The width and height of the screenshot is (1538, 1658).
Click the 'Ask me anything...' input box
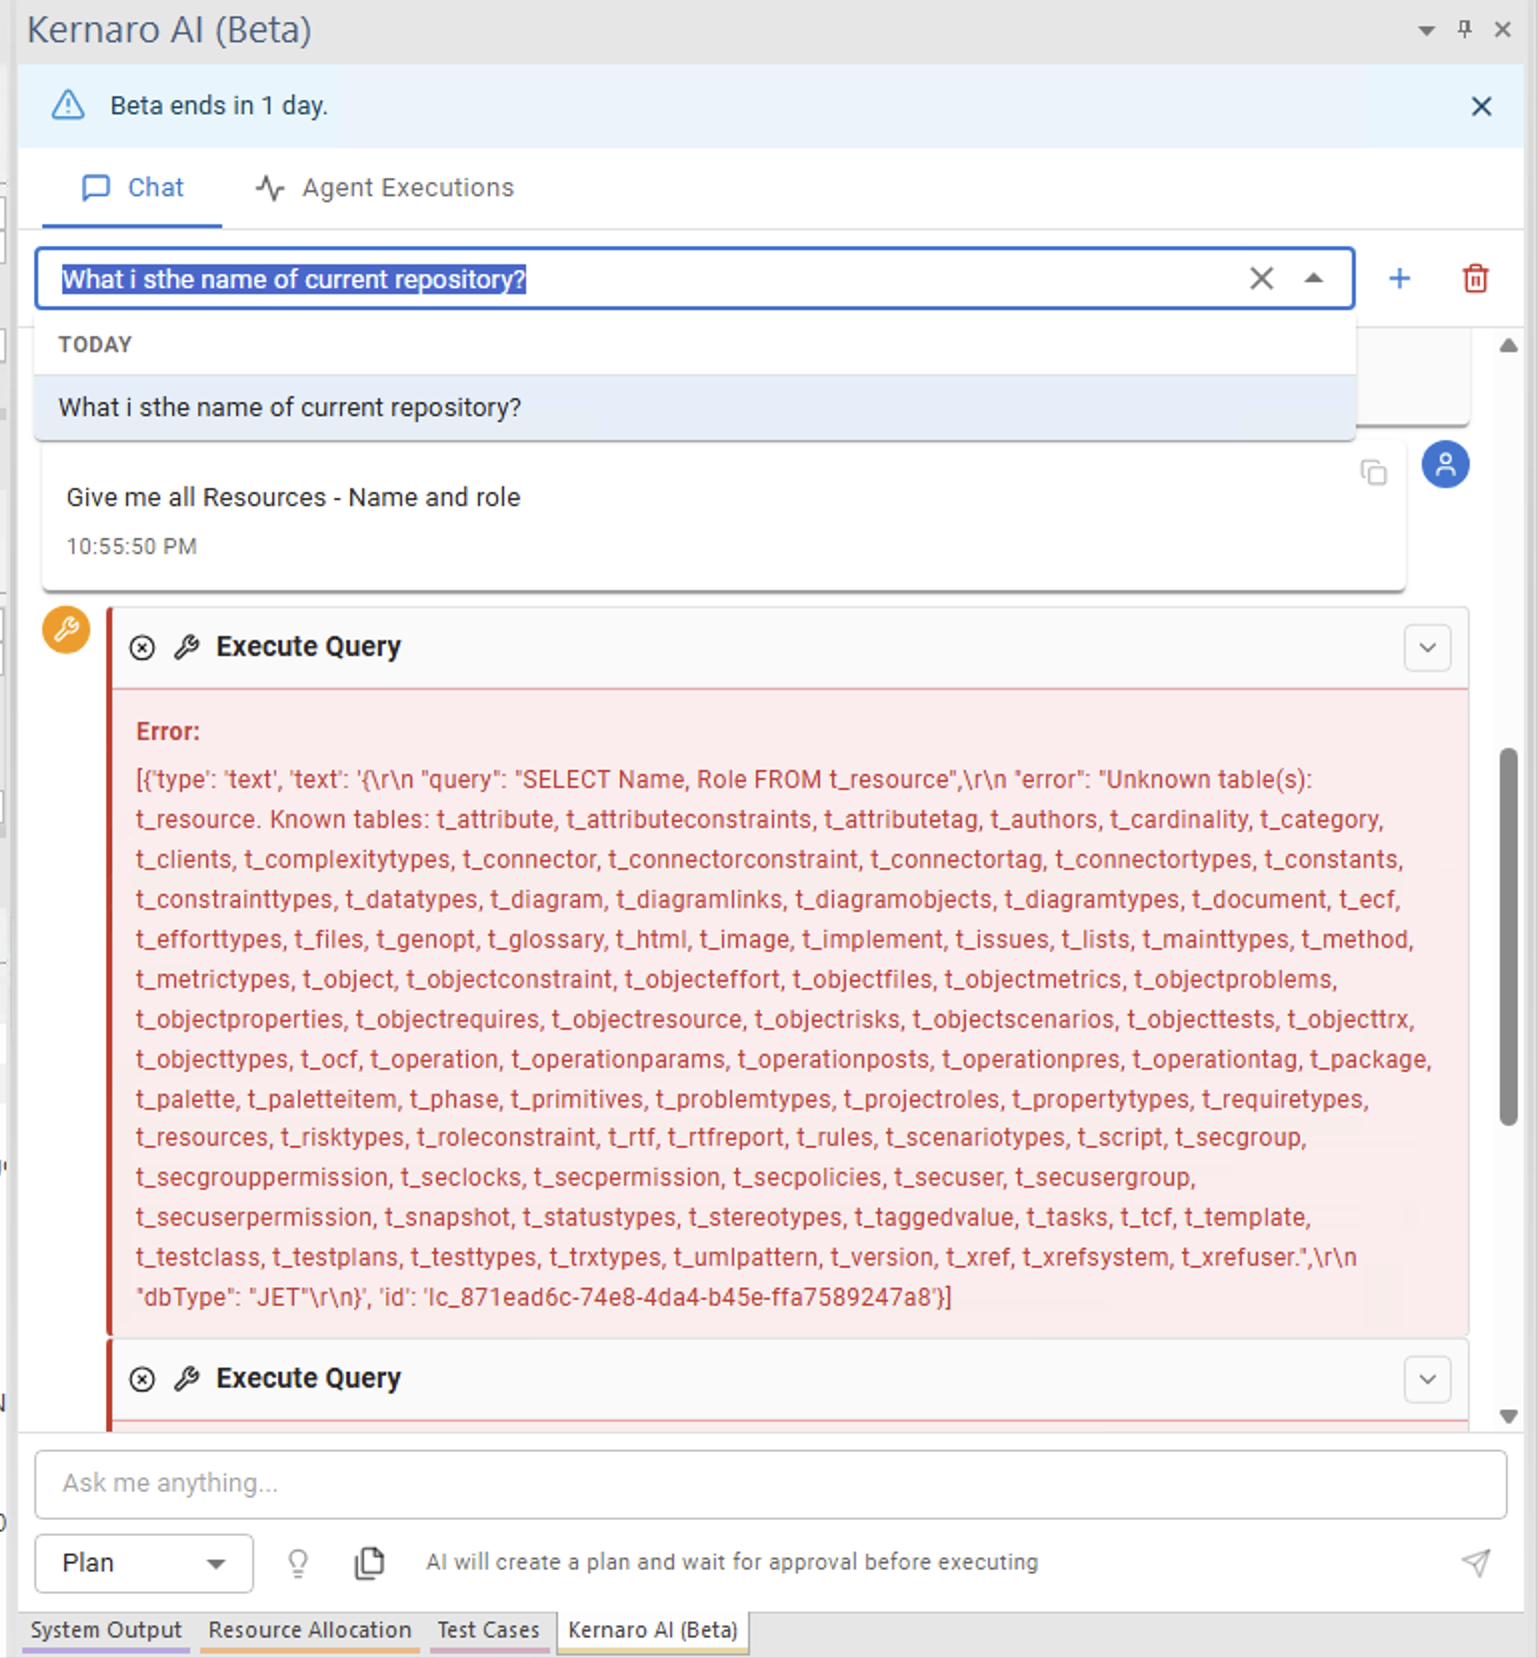click(x=770, y=1484)
